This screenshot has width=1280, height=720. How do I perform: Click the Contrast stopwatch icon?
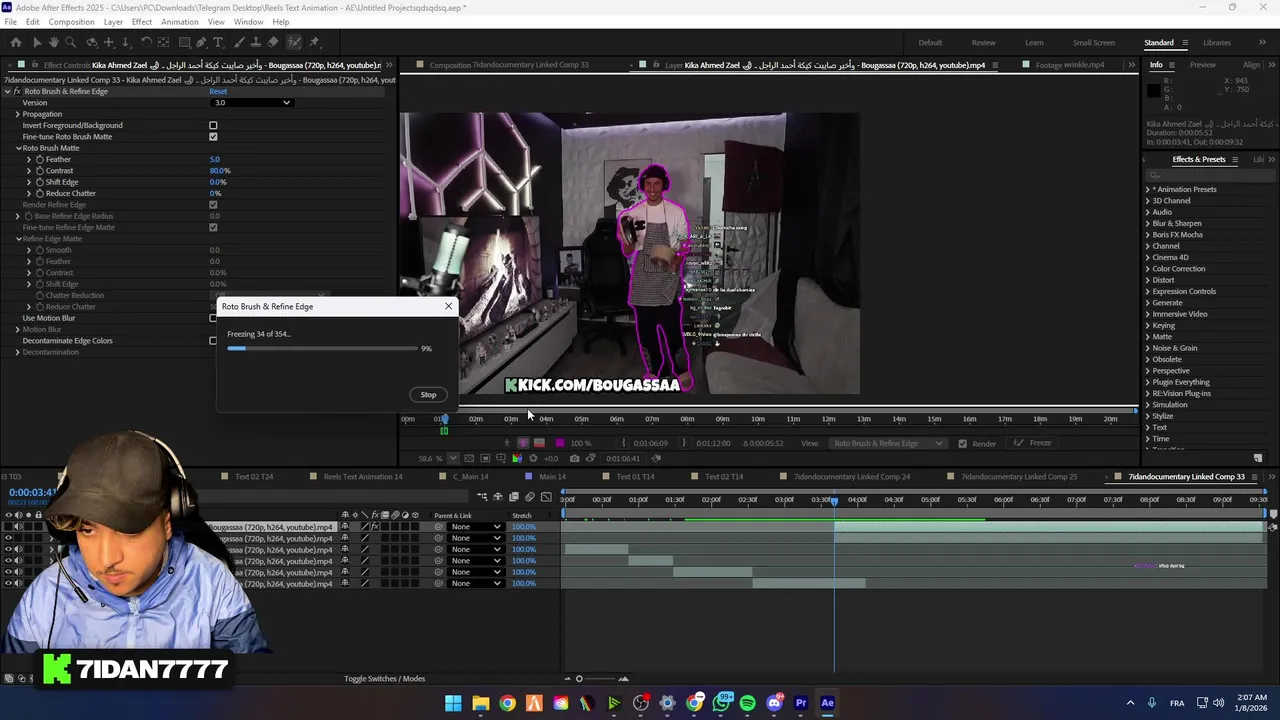40,171
